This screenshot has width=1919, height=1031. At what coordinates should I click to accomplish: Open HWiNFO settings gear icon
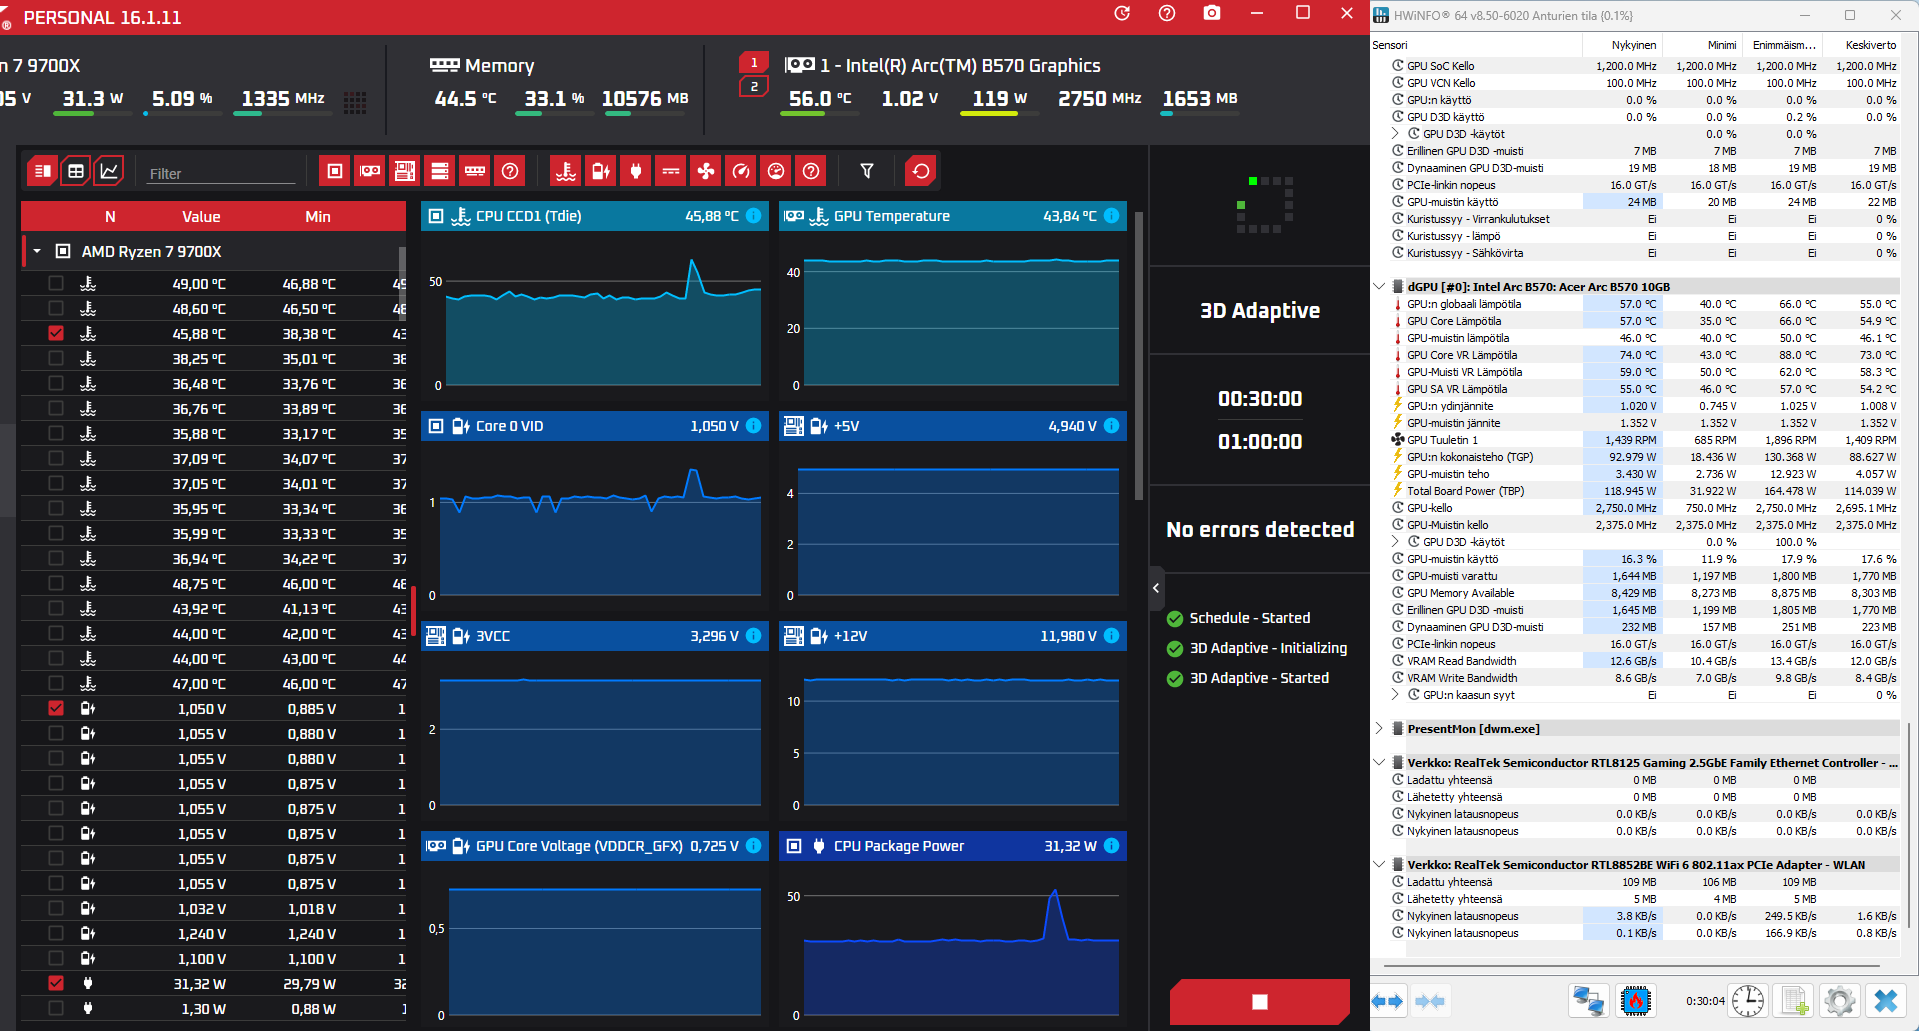(1839, 1001)
